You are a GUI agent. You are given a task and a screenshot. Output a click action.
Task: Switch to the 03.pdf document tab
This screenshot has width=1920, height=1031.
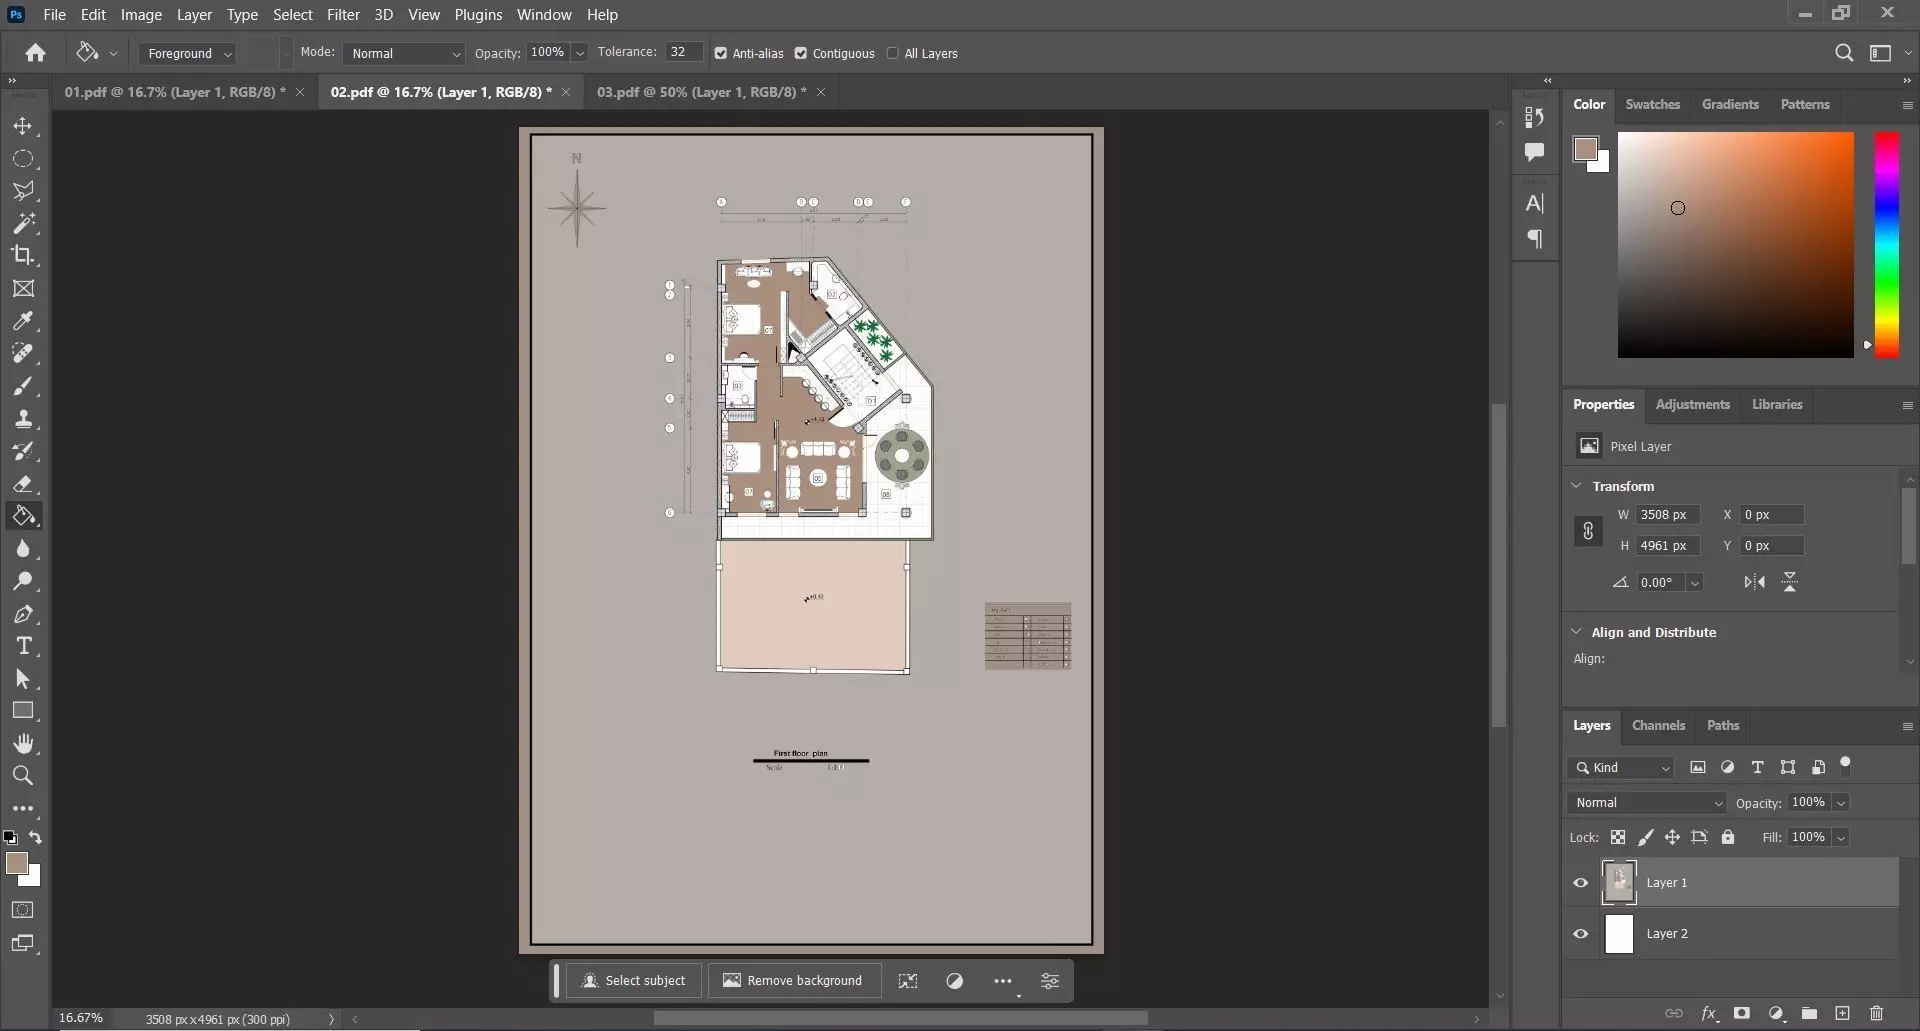pos(701,92)
